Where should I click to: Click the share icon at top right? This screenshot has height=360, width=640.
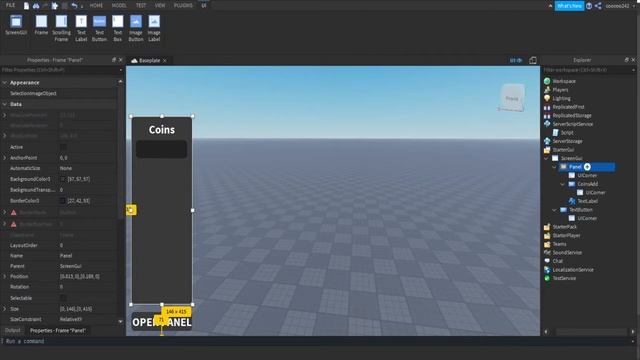(x=598, y=6)
